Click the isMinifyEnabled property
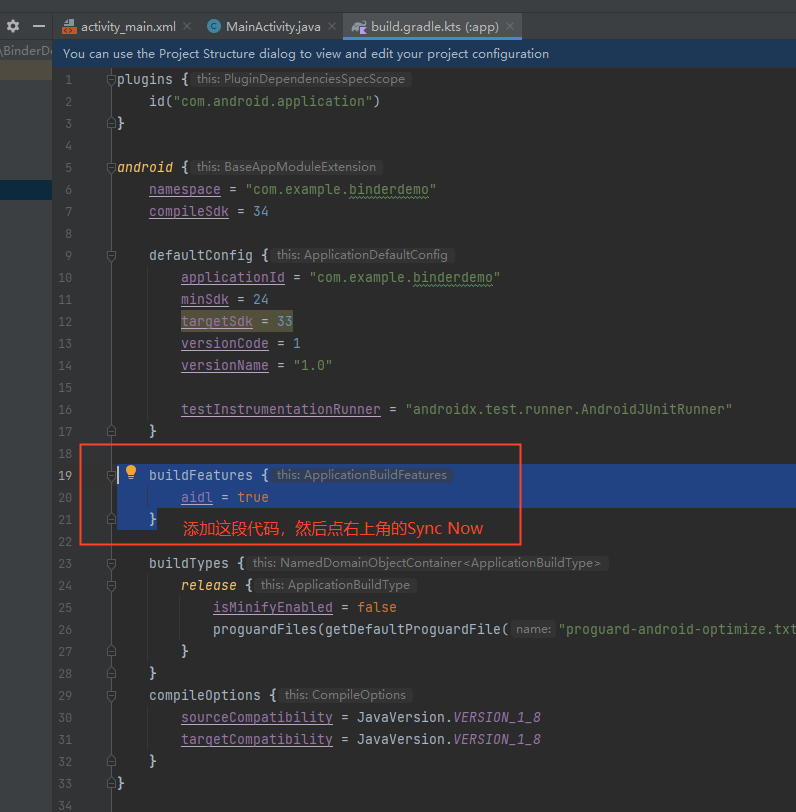Image resolution: width=796 pixels, height=812 pixels. [273, 607]
